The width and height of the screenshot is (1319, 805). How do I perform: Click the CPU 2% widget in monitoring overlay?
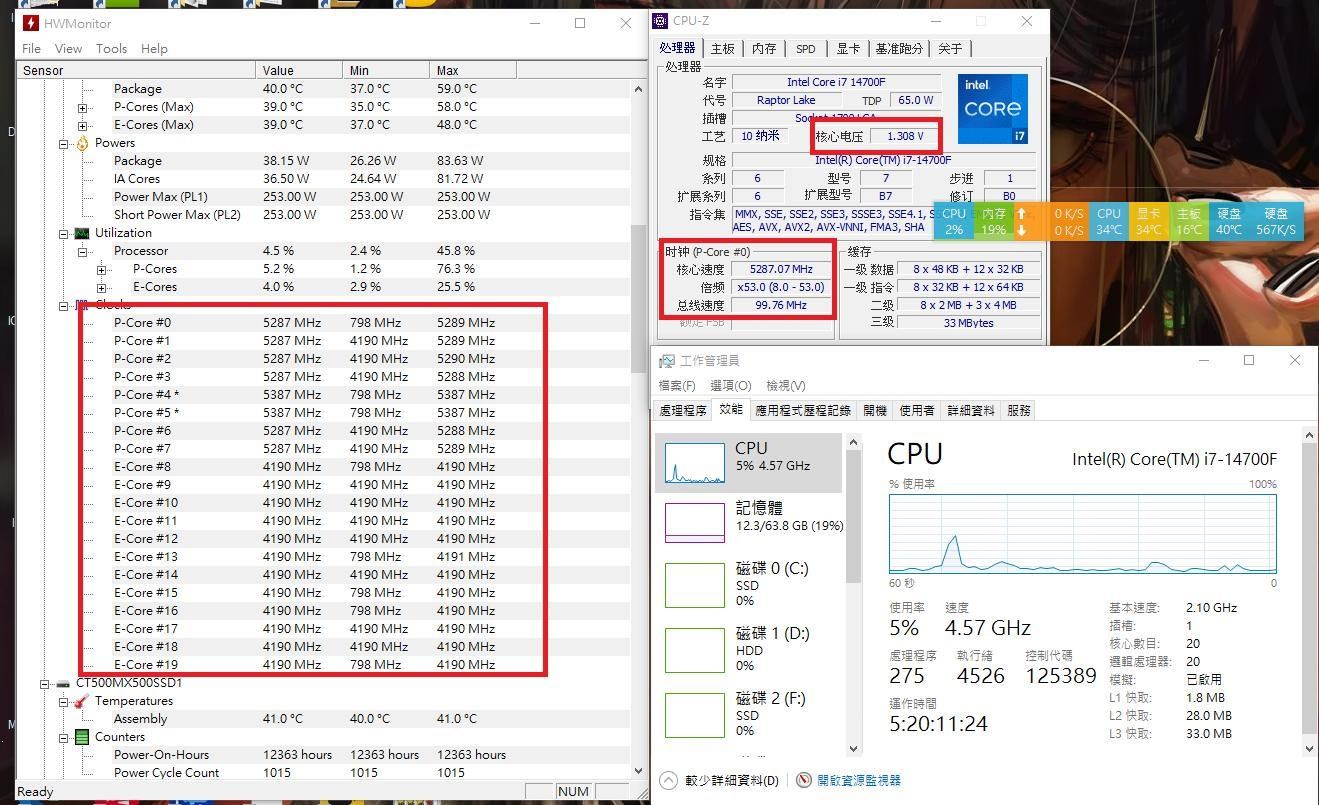(x=953, y=221)
